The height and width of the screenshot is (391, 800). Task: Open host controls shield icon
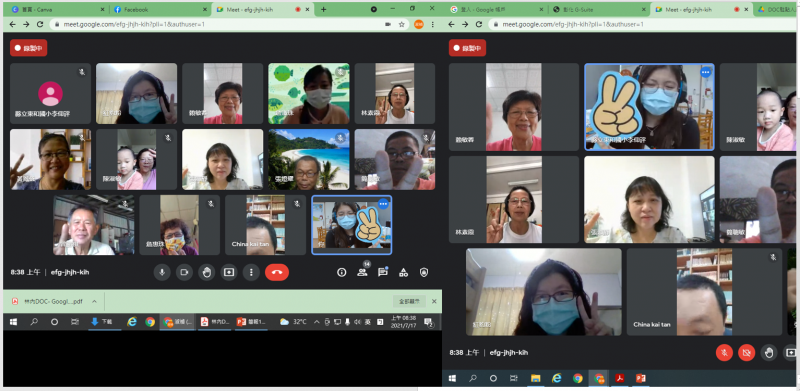[423, 273]
